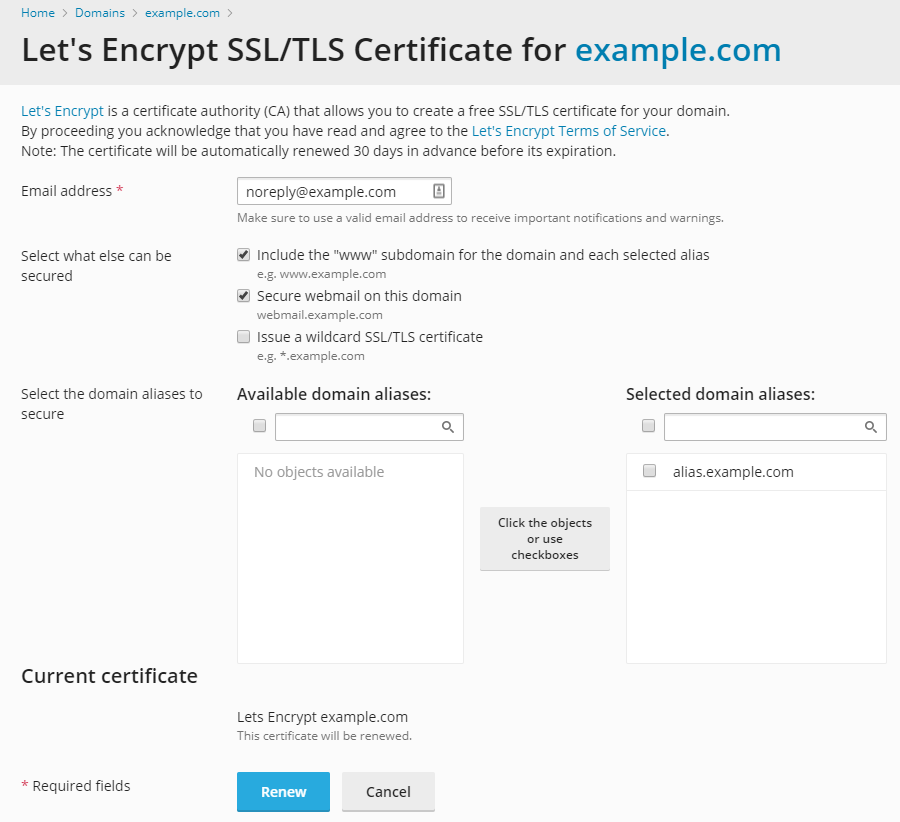Screen dimensions: 900x822
Task: Go to Home breadcrumb
Action: coord(38,13)
